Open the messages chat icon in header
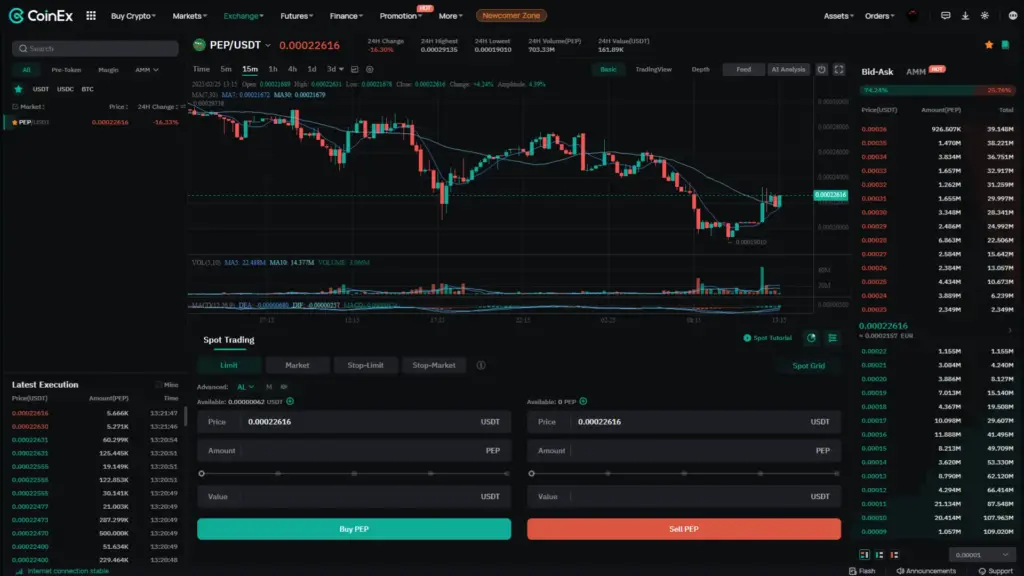Viewport: 1024px width, 576px height. pyautogui.click(x=945, y=16)
